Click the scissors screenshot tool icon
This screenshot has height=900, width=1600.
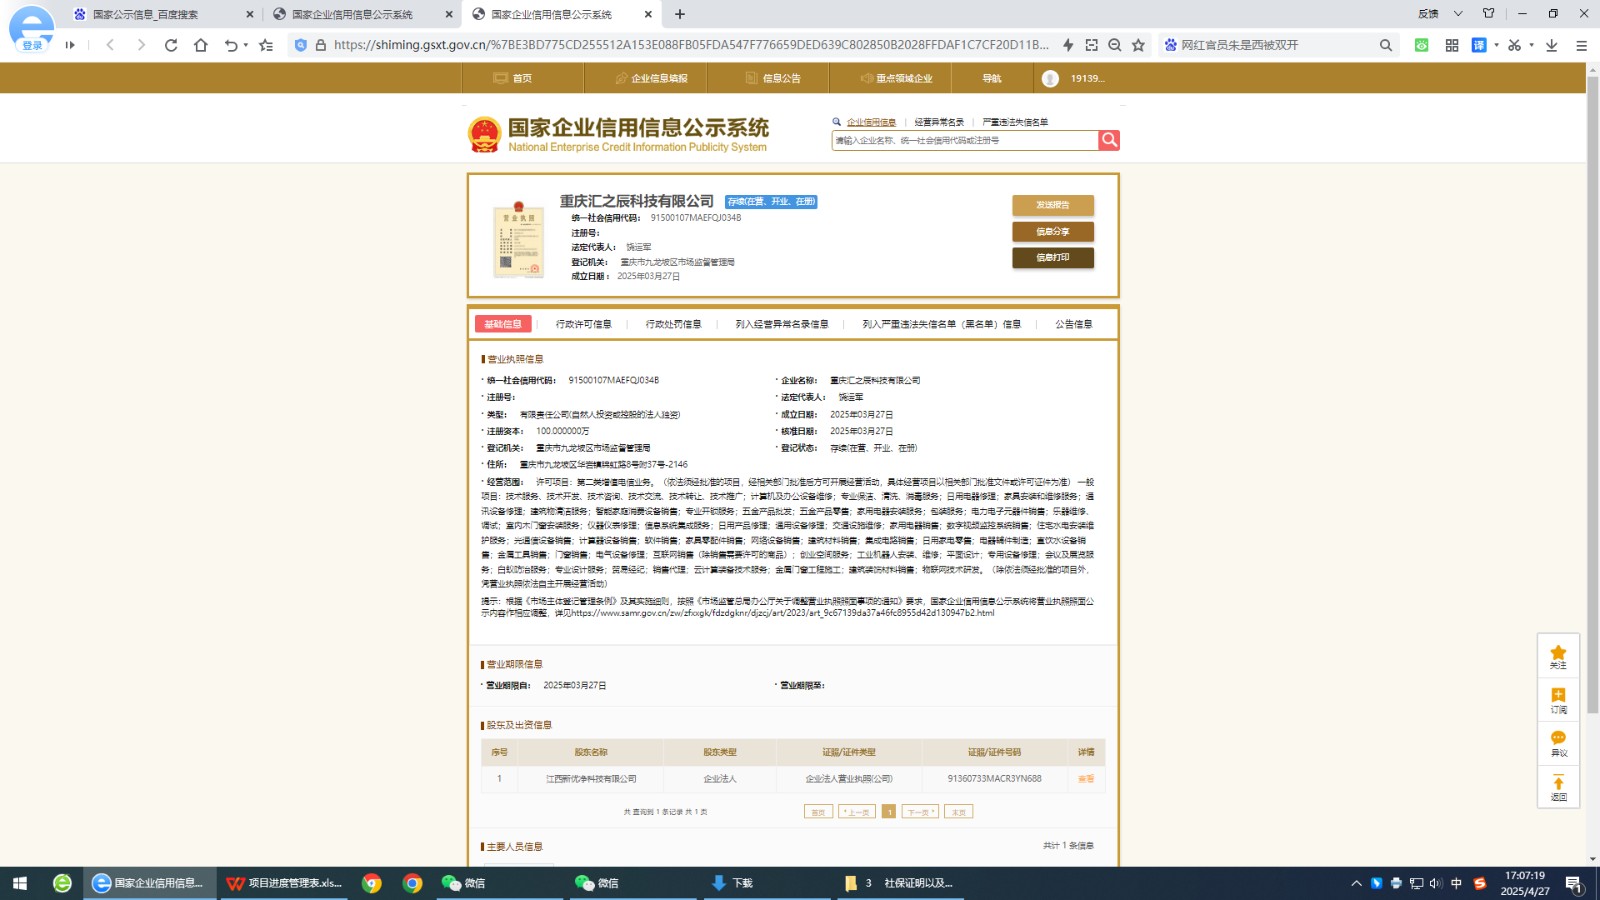coord(1514,45)
